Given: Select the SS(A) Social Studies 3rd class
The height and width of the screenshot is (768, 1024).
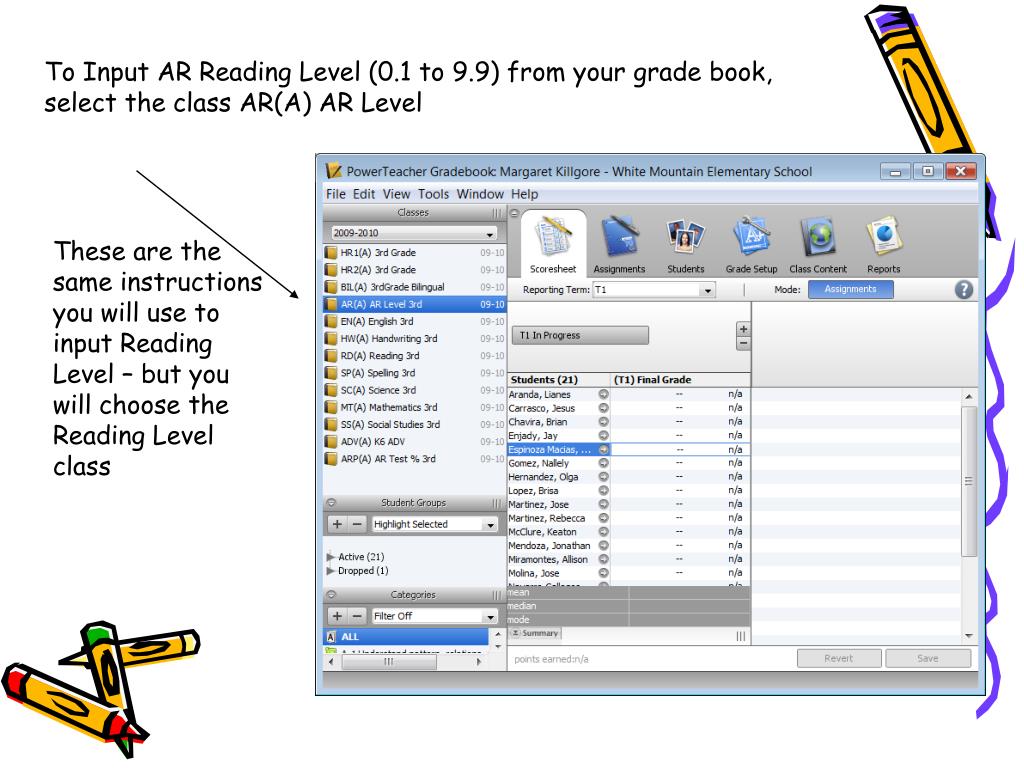Looking at the screenshot, I should tap(415, 424).
